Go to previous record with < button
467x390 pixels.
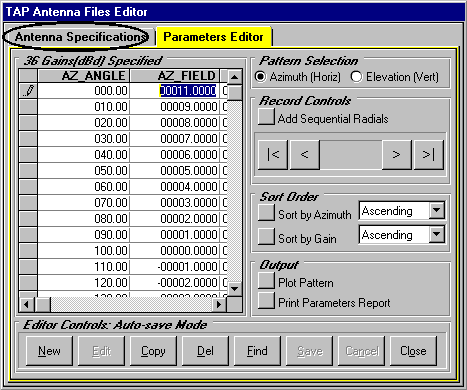pyautogui.click(x=305, y=155)
